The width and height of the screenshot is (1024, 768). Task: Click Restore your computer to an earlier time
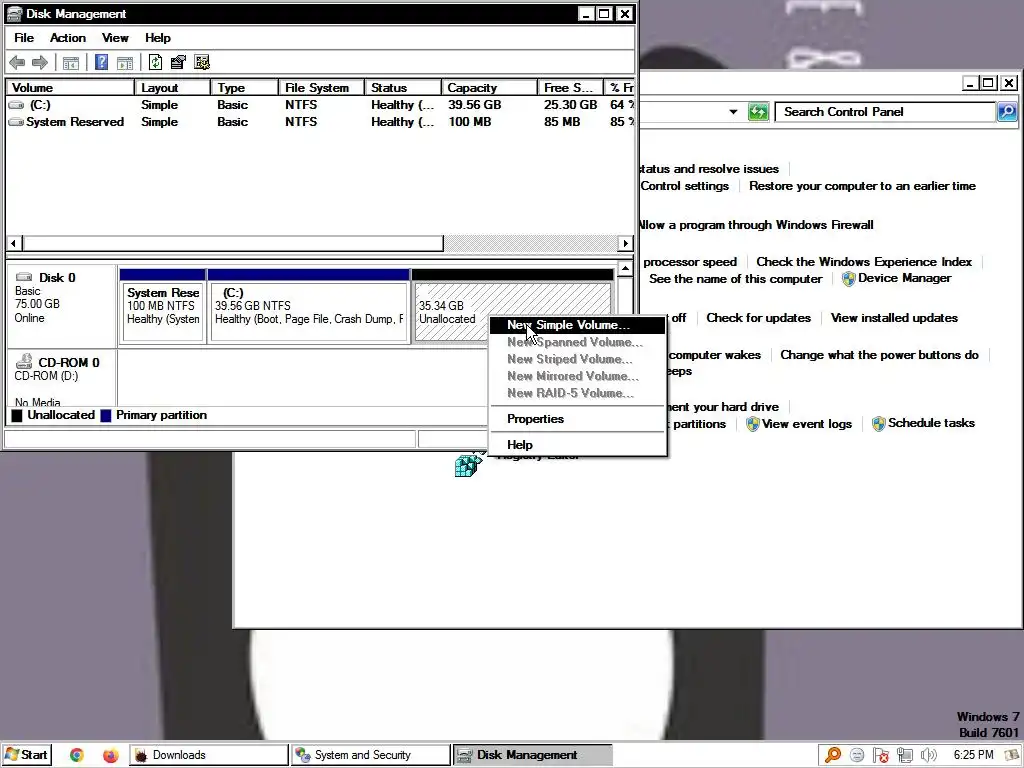pos(862,186)
